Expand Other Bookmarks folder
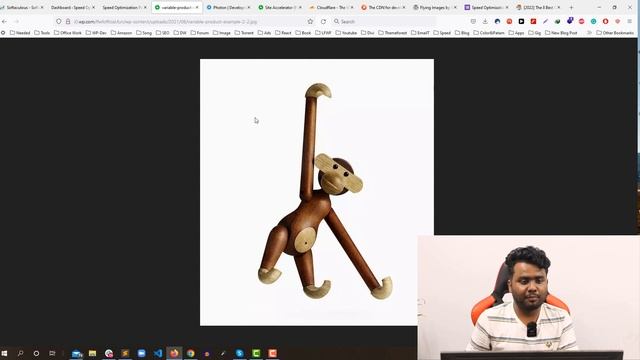 [x=615, y=33]
